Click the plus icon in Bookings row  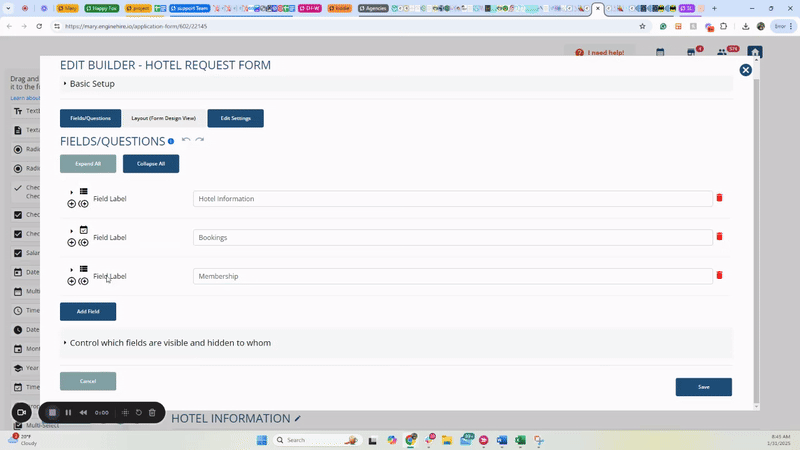pyautogui.click(x=71, y=242)
